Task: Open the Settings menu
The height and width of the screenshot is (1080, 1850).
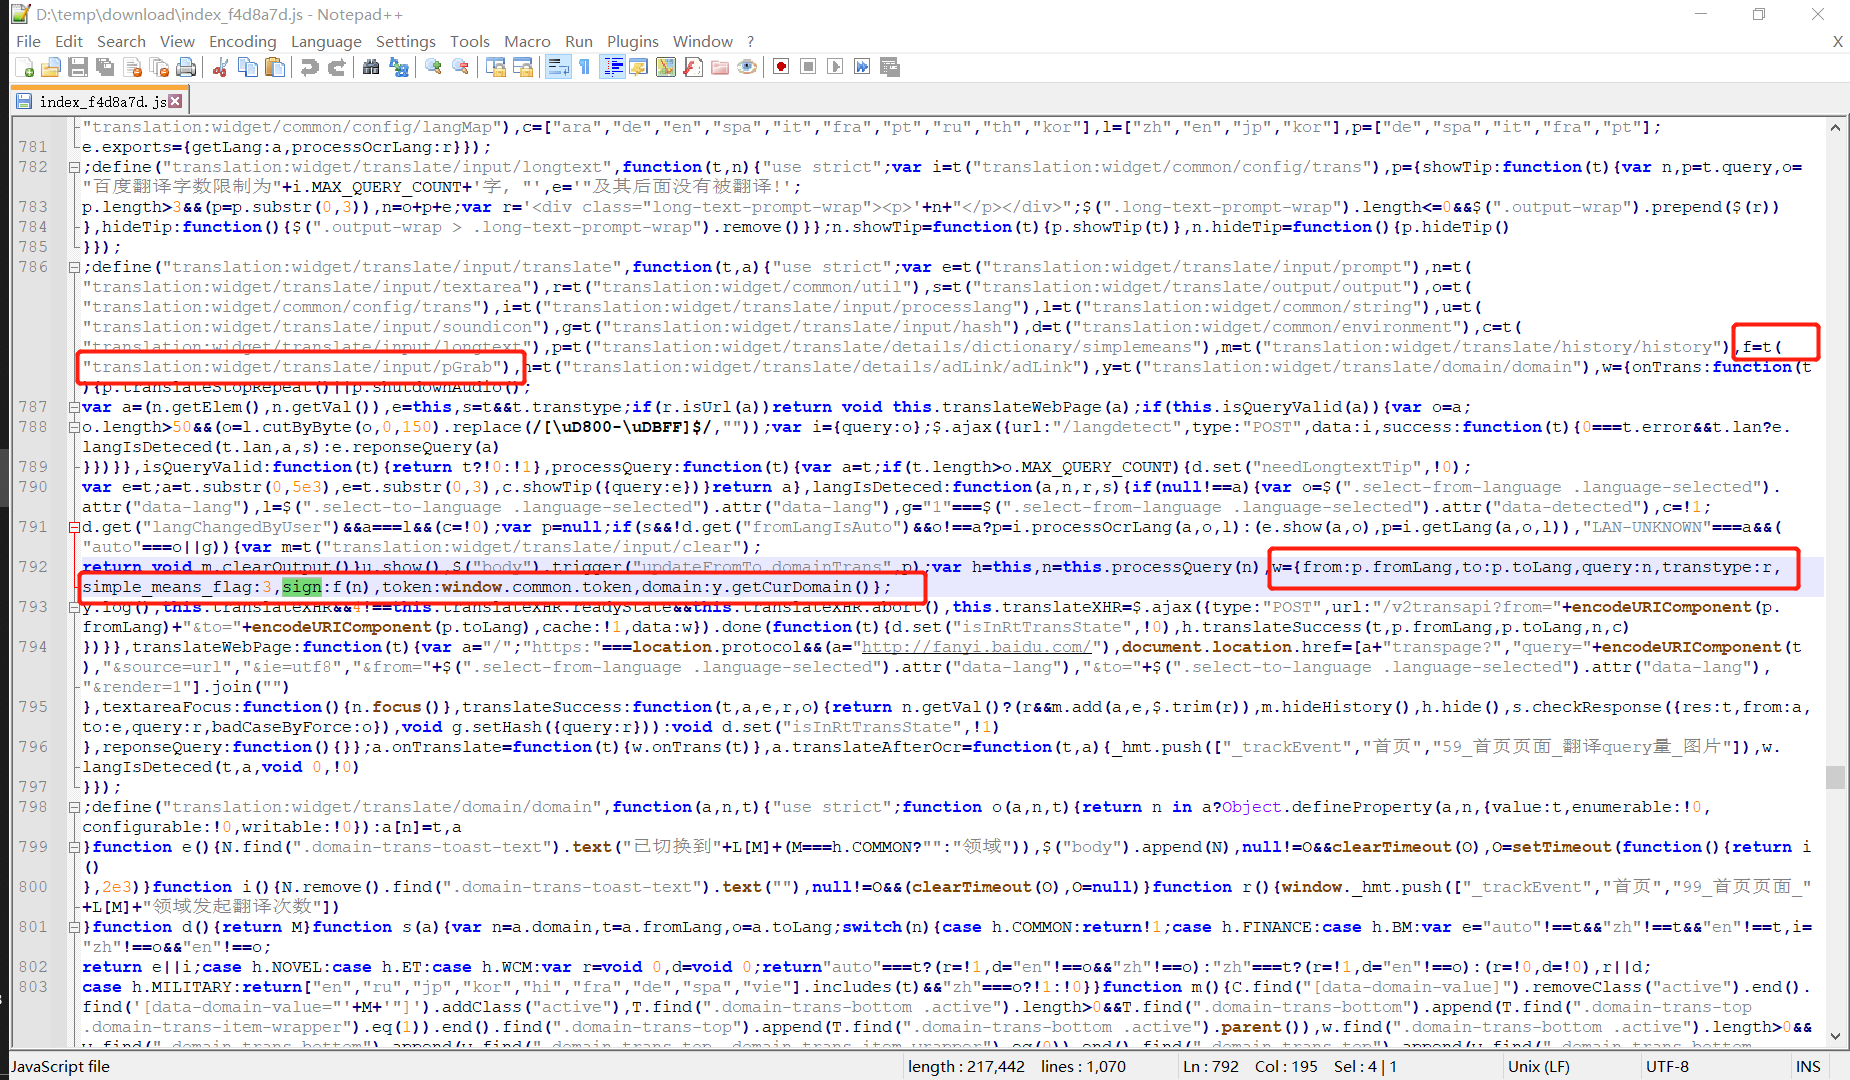Action: 405,41
